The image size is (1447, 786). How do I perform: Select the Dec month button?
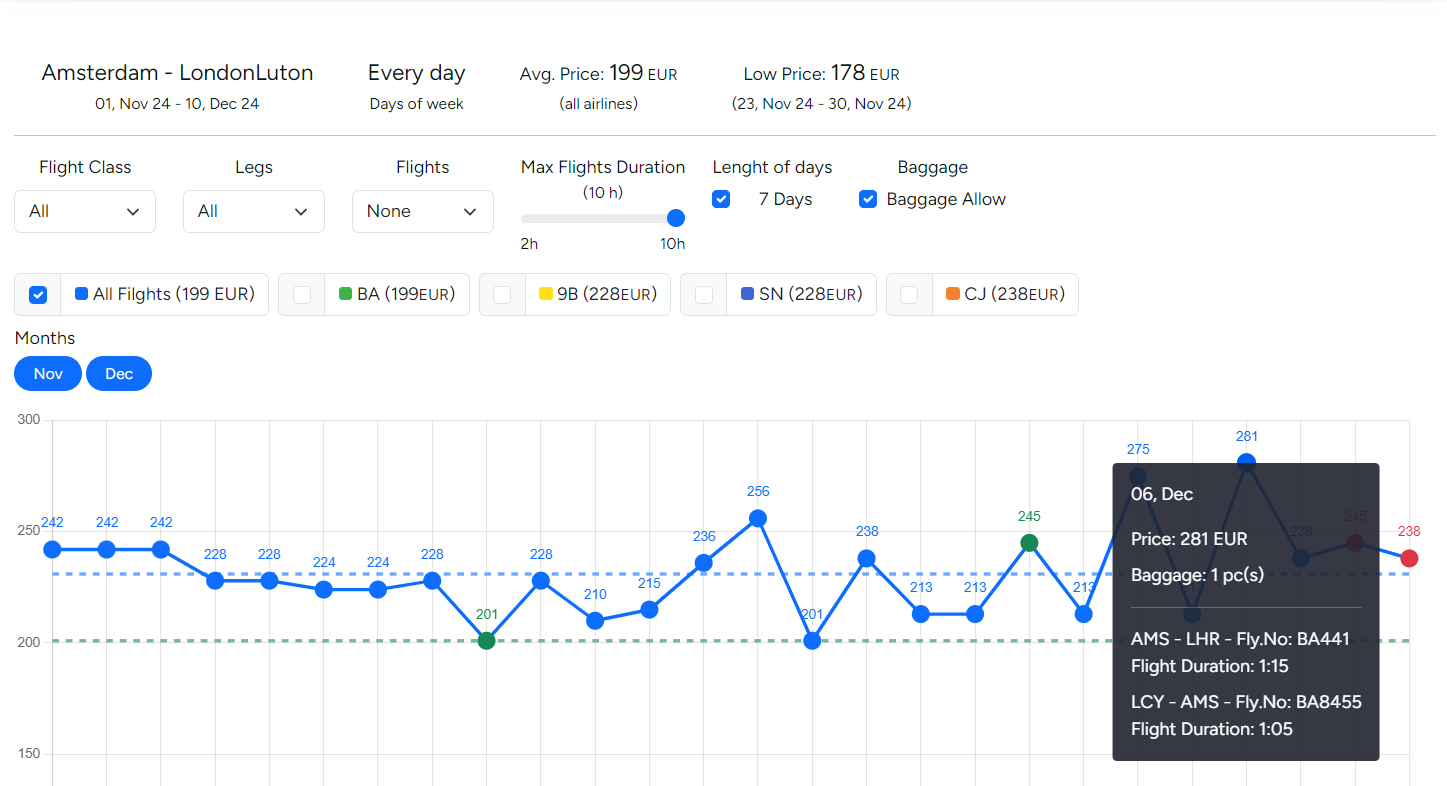click(119, 374)
